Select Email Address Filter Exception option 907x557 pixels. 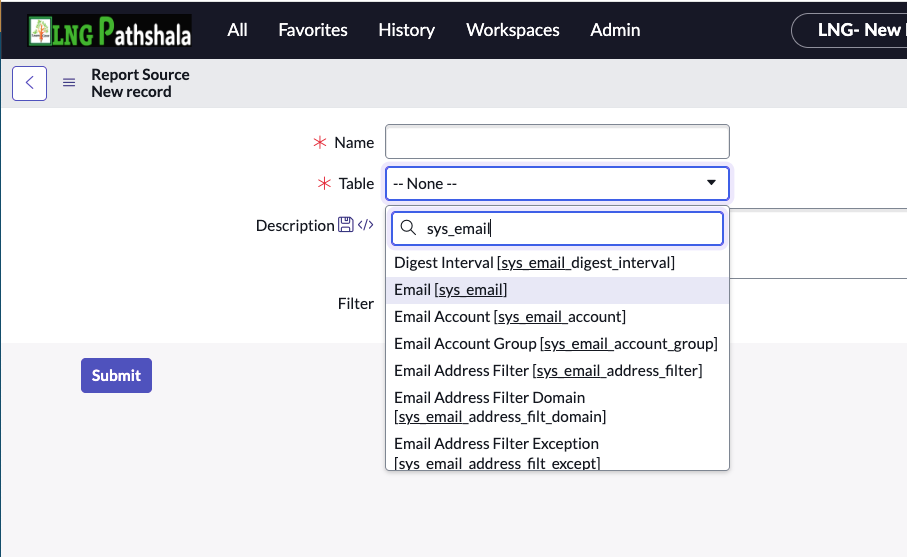coord(557,452)
